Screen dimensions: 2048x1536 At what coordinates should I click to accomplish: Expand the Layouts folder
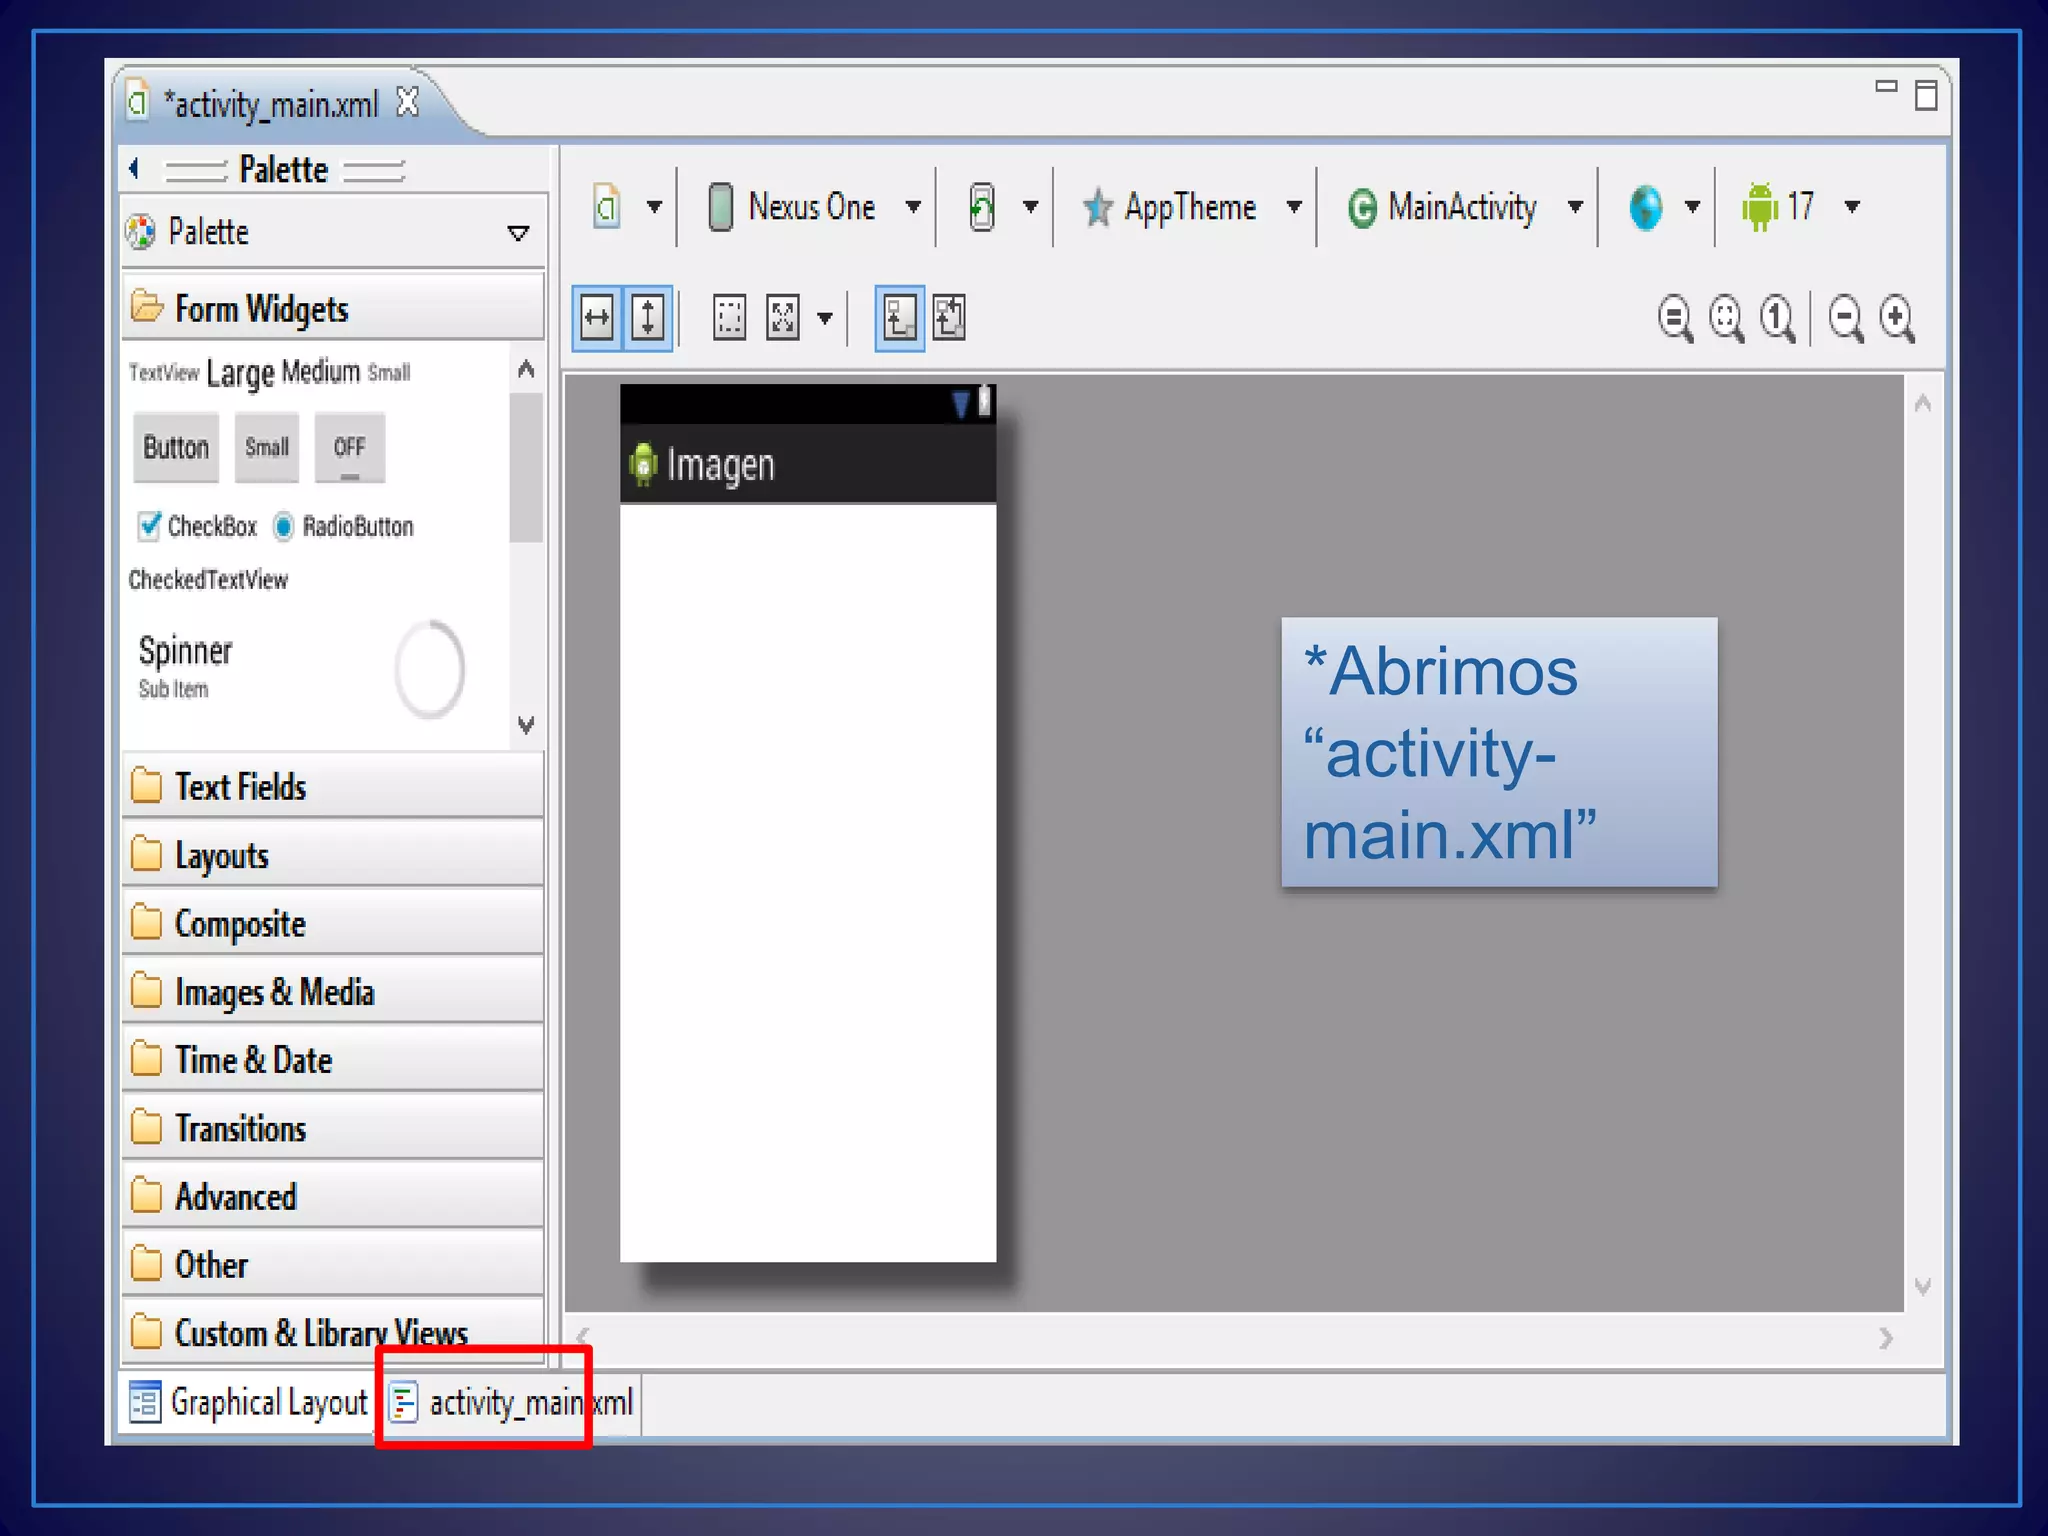pyautogui.click(x=332, y=855)
